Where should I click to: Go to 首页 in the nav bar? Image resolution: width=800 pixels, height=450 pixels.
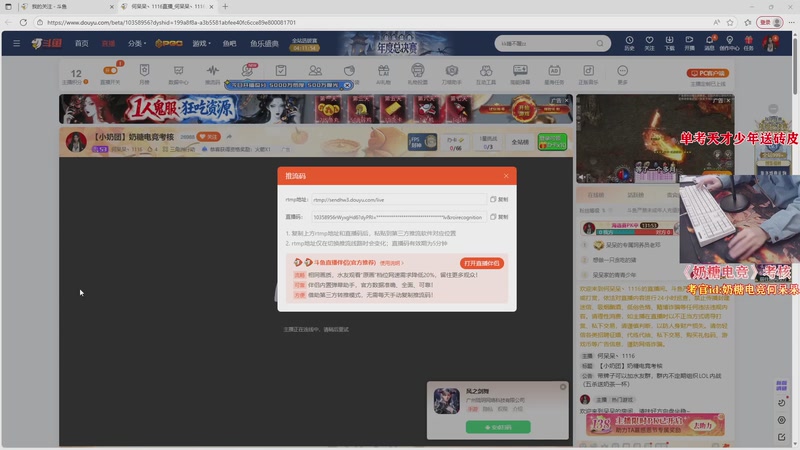tap(82, 43)
